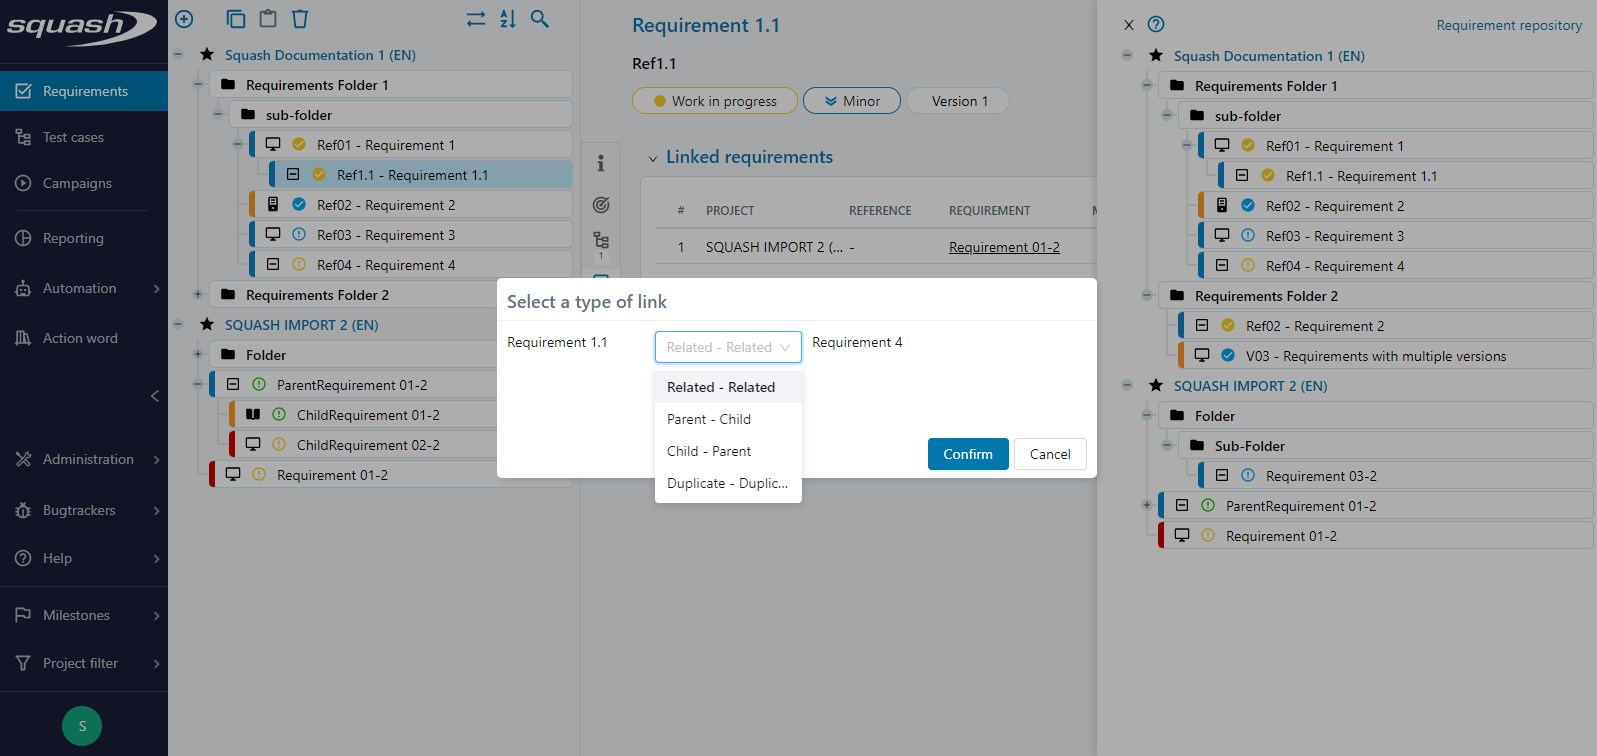The image size is (1597, 756).
Task: Close the requirement repository panel
Action: pyautogui.click(x=1129, y=25)
